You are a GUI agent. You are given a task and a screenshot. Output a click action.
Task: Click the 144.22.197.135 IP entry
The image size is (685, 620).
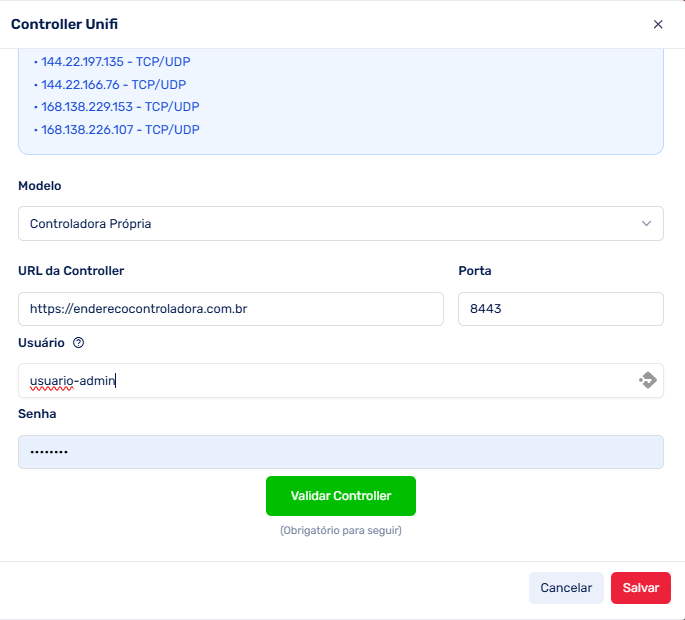116,62
